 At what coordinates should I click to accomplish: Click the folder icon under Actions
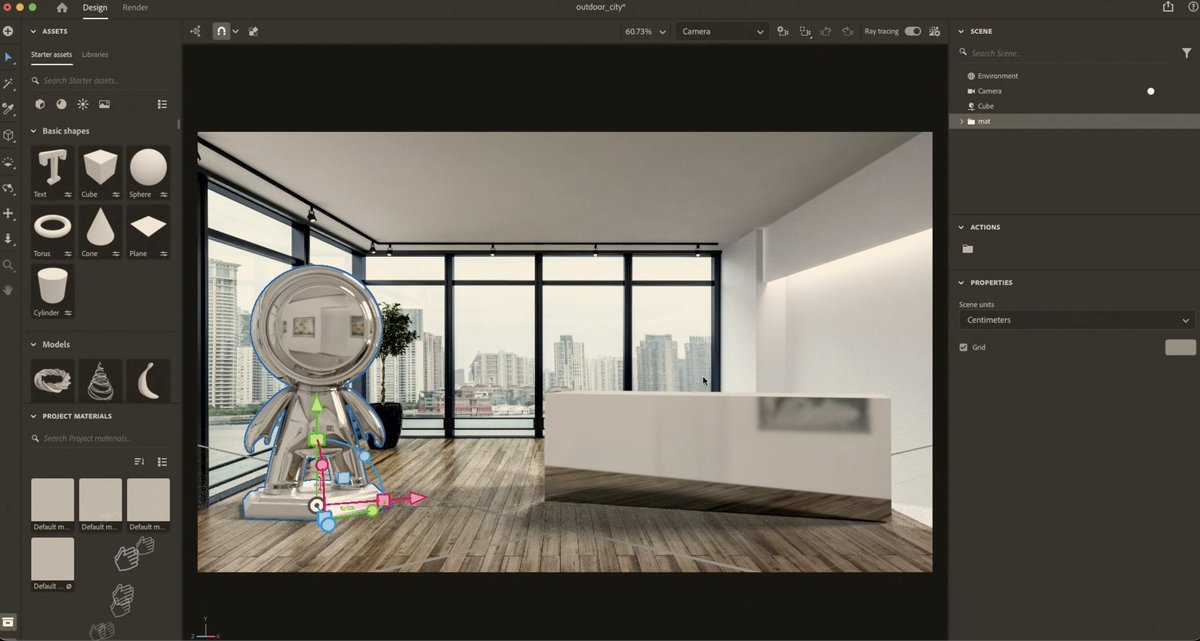967,248
